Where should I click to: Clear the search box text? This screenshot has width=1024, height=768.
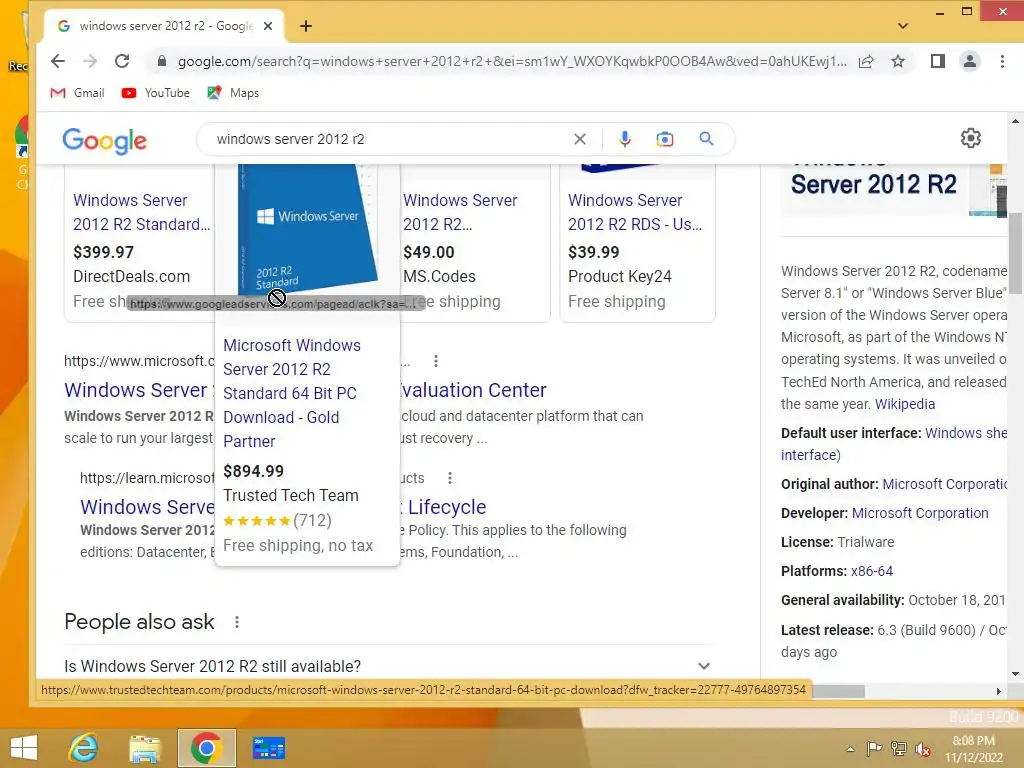pyautogui.click(x=580, y=139)
